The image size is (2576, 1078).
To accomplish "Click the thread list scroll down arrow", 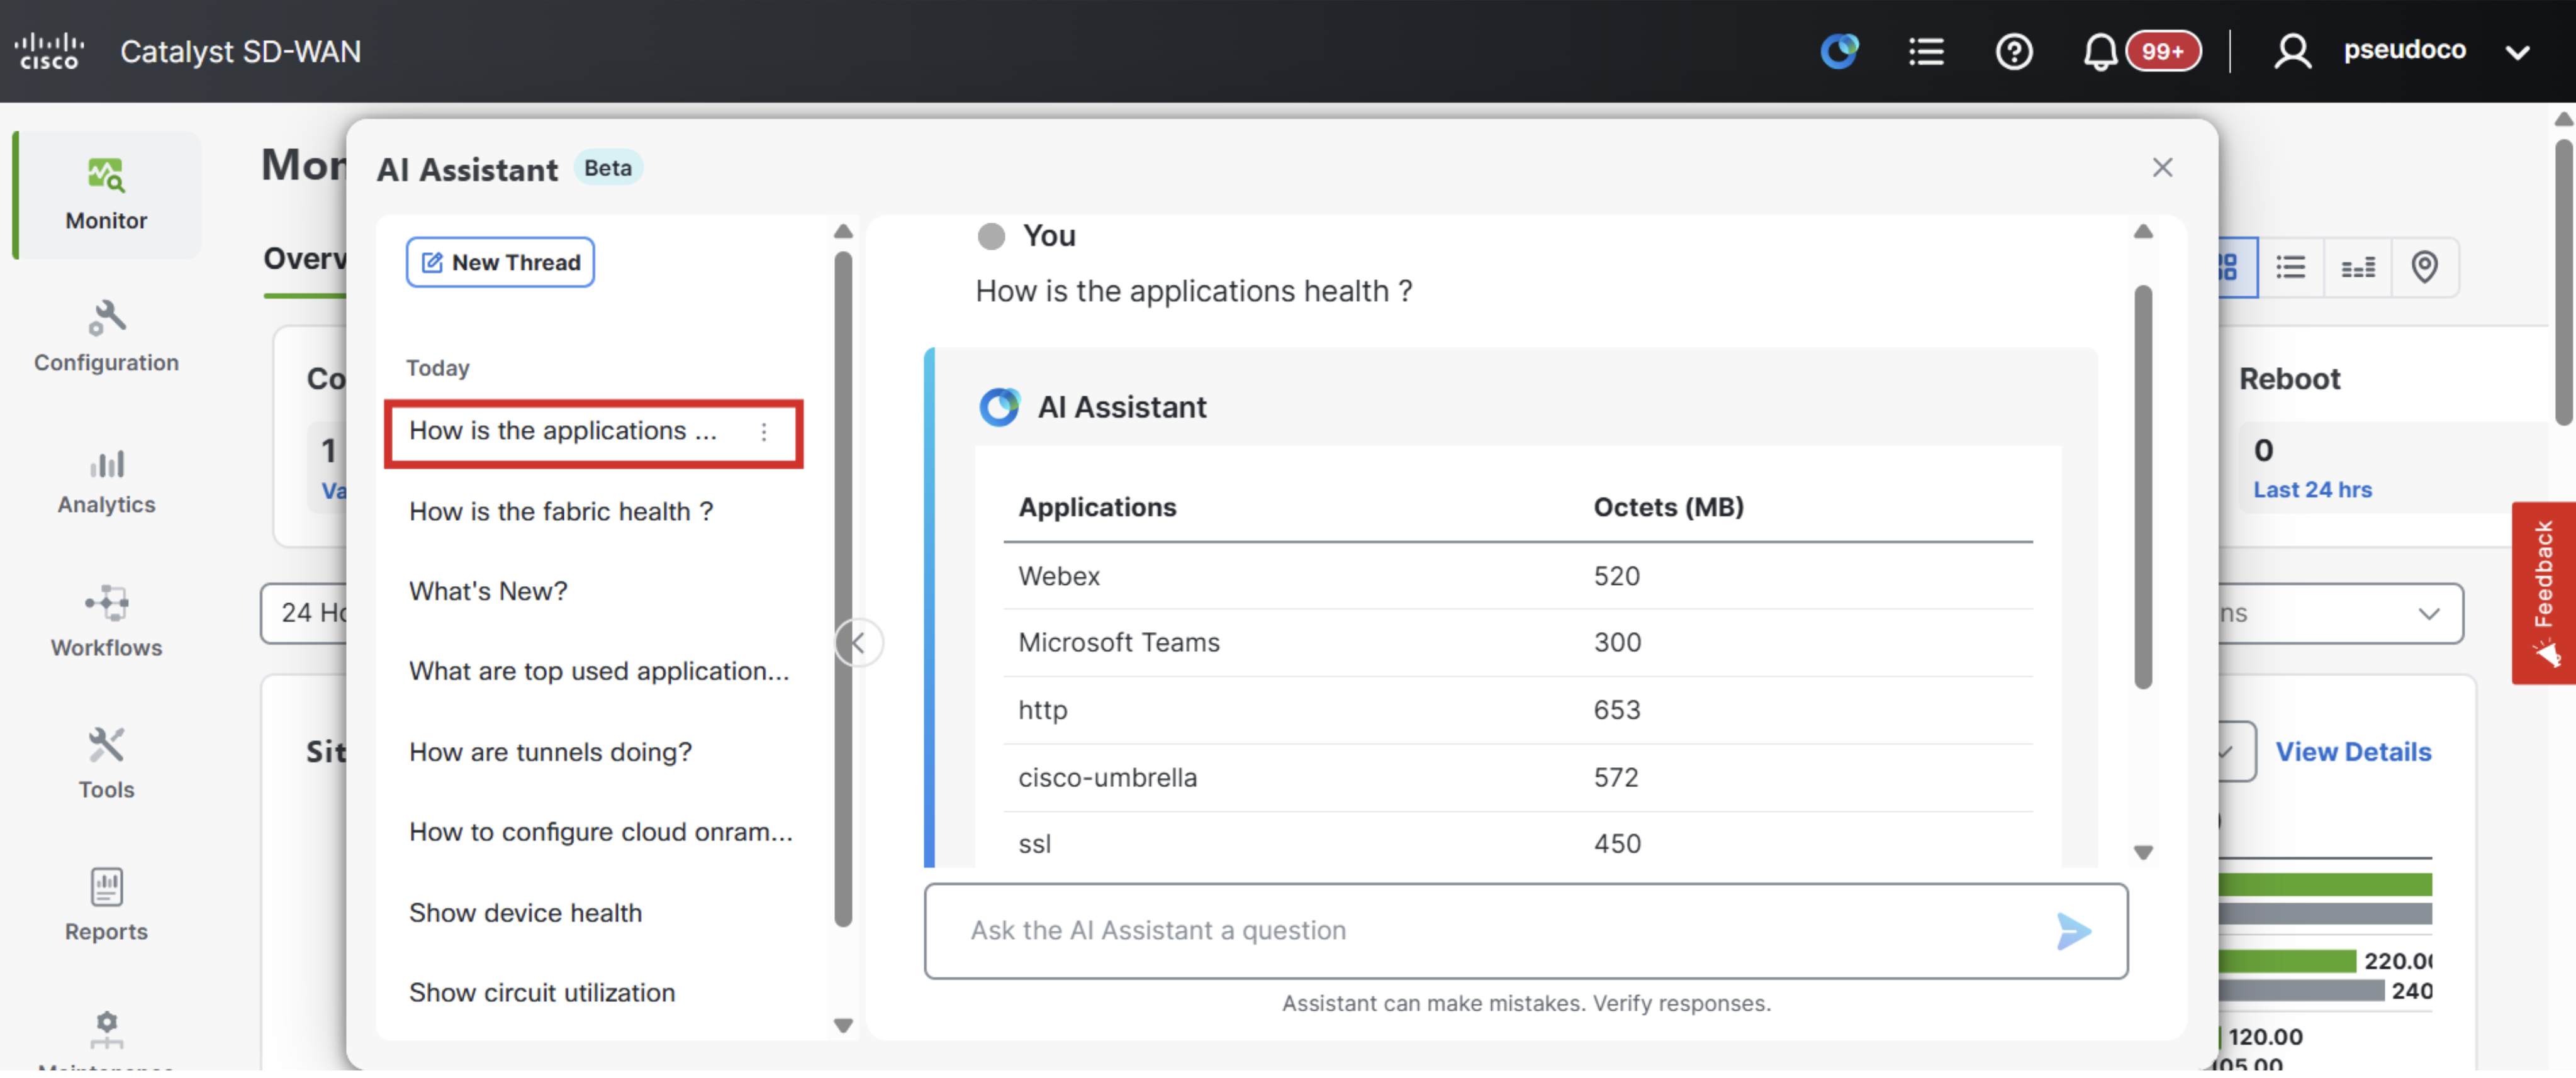I will pos(843,1026).
